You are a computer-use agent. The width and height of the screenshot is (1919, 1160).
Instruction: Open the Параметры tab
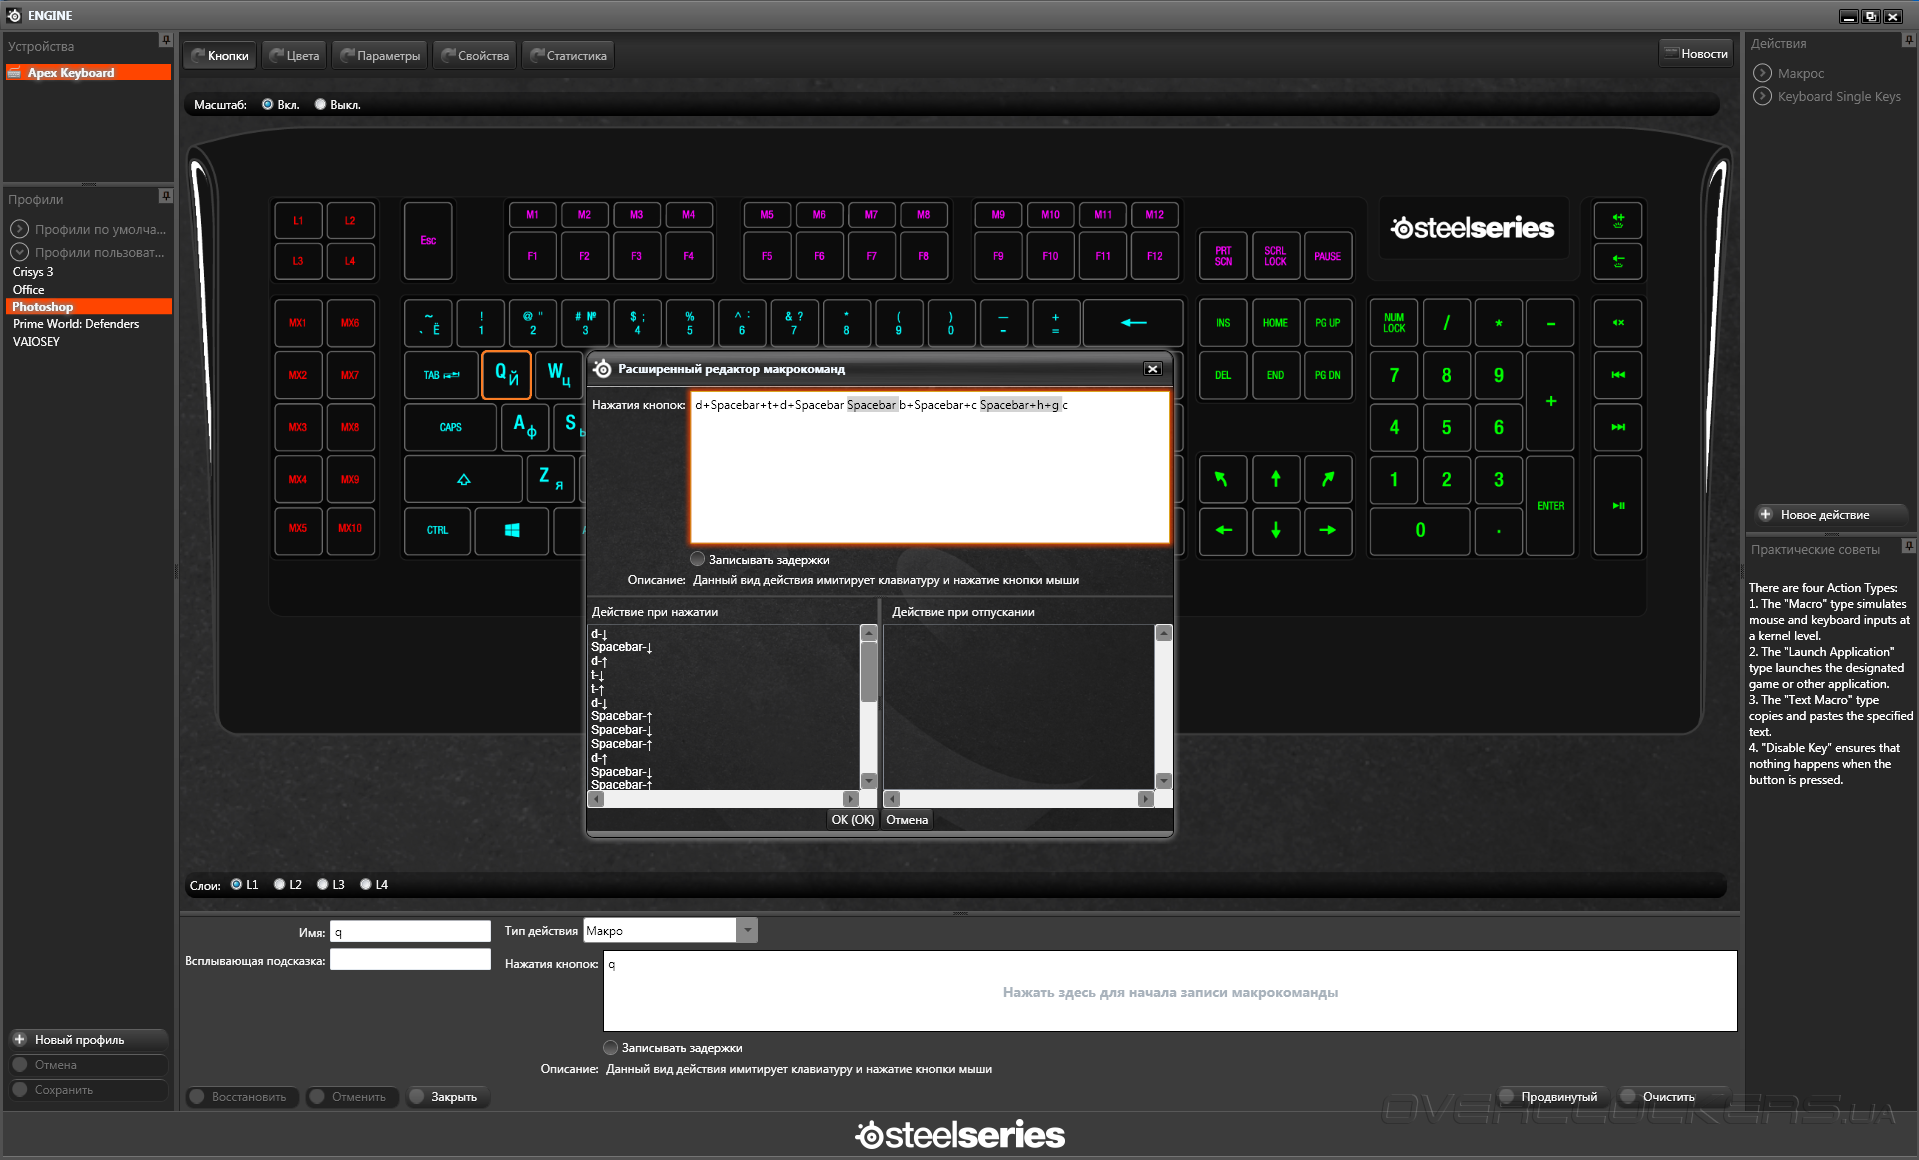coord(380,56)
